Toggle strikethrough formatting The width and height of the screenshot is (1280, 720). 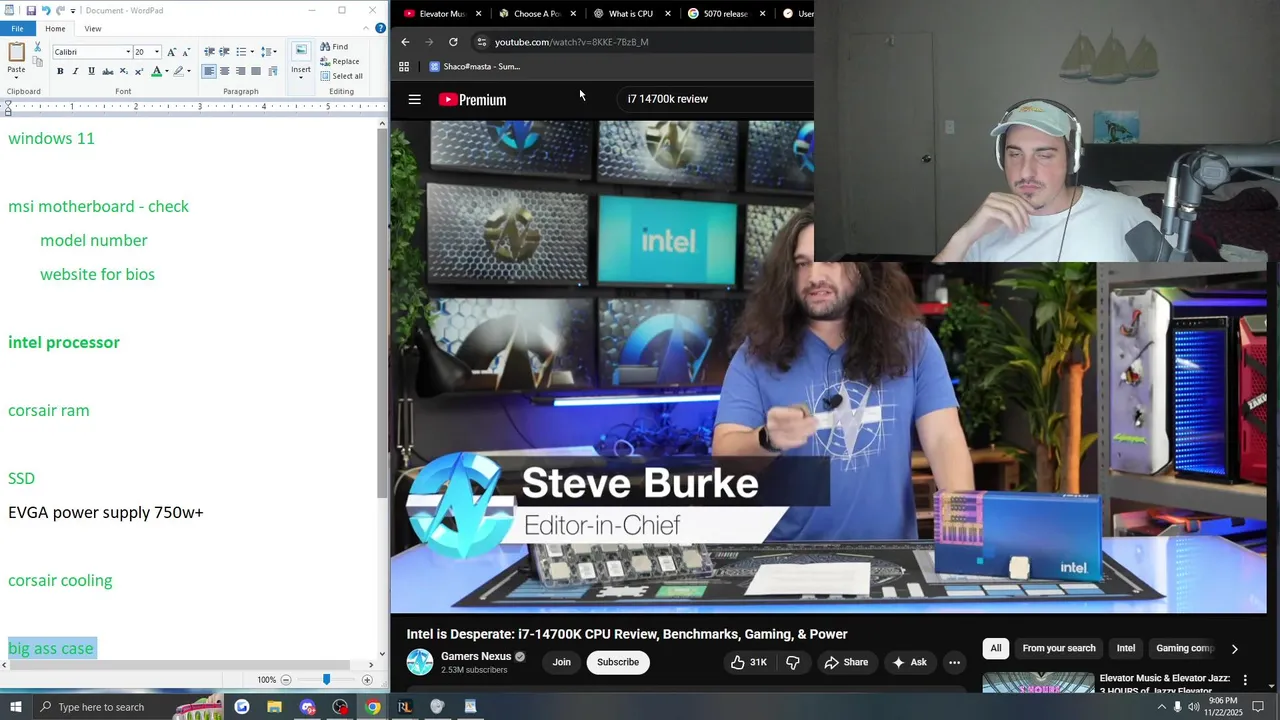[x=108, y=71]
